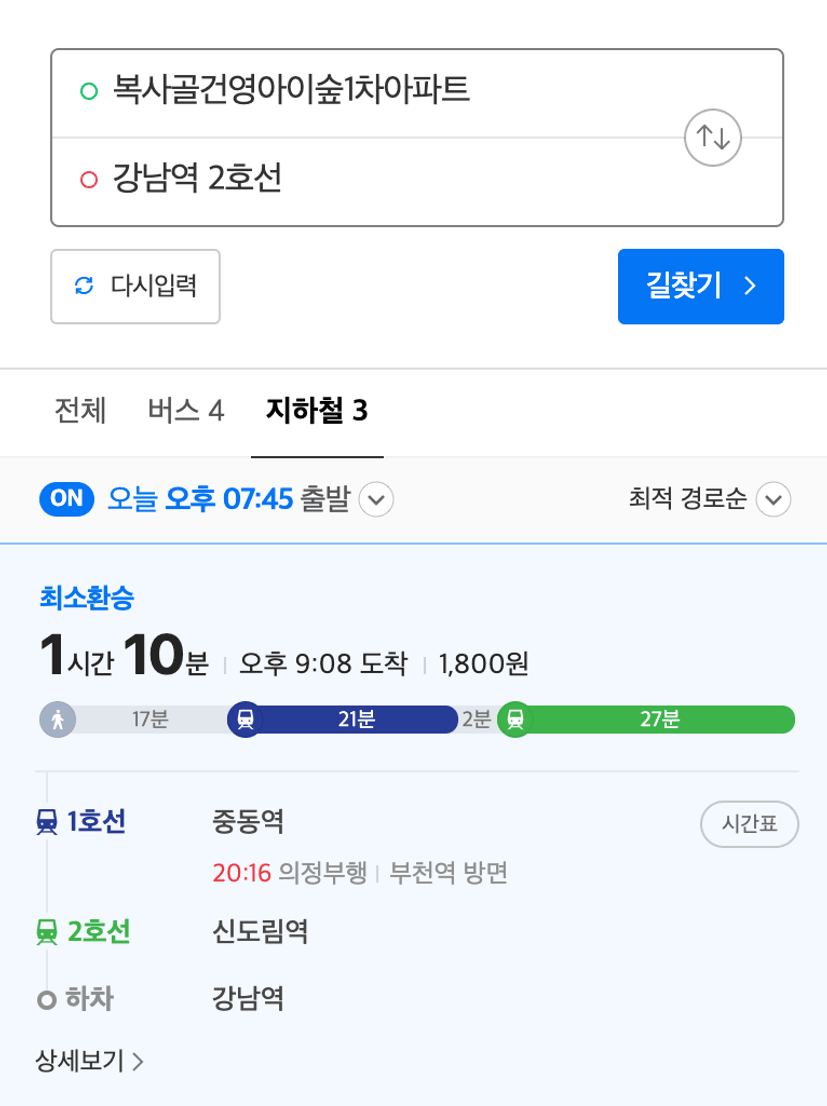
Task: Click the 1호선 train icon in step list
Action: tap(47, 822)
